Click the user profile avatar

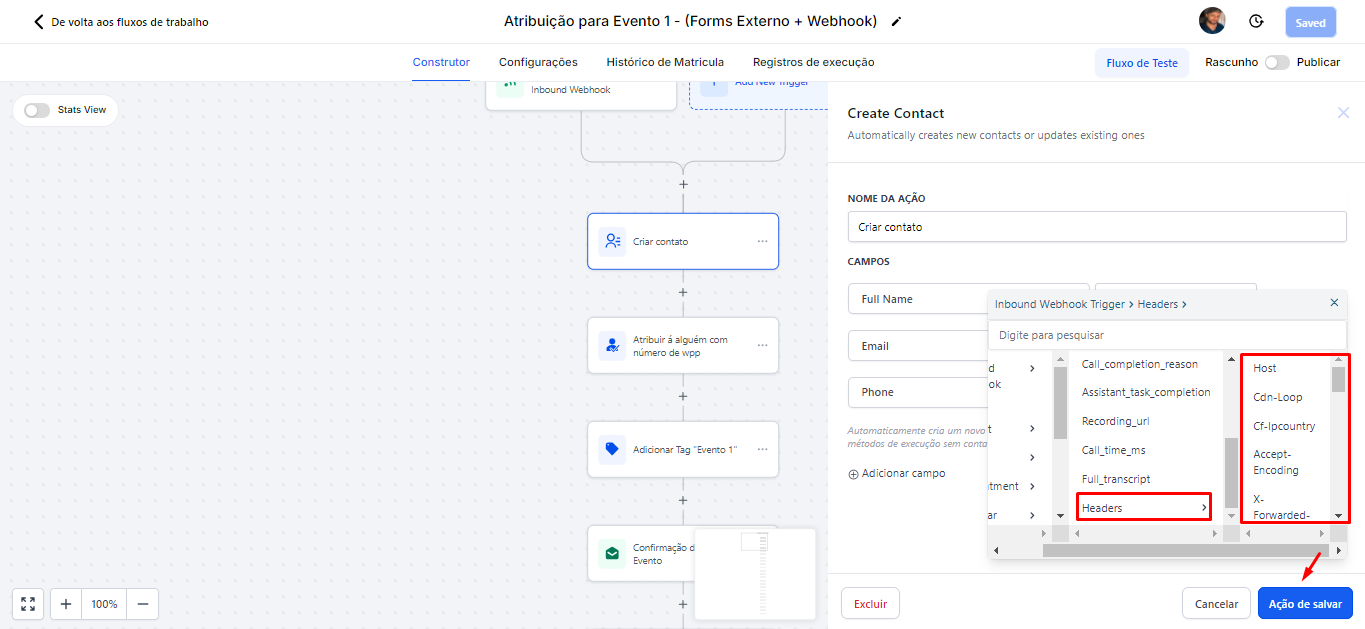pyautogui.click(x=1212, y=21)
